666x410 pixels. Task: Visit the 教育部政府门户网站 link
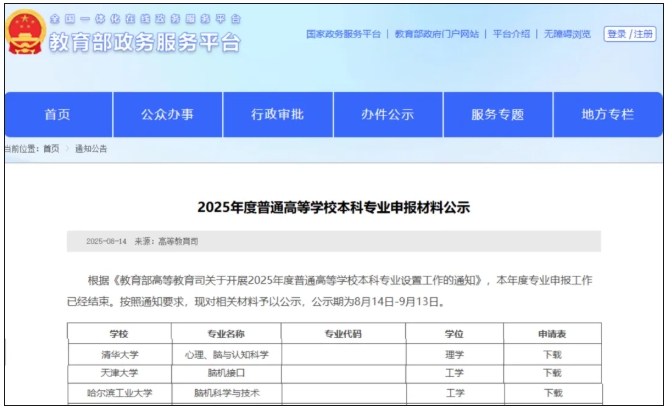tap(437, 34)
